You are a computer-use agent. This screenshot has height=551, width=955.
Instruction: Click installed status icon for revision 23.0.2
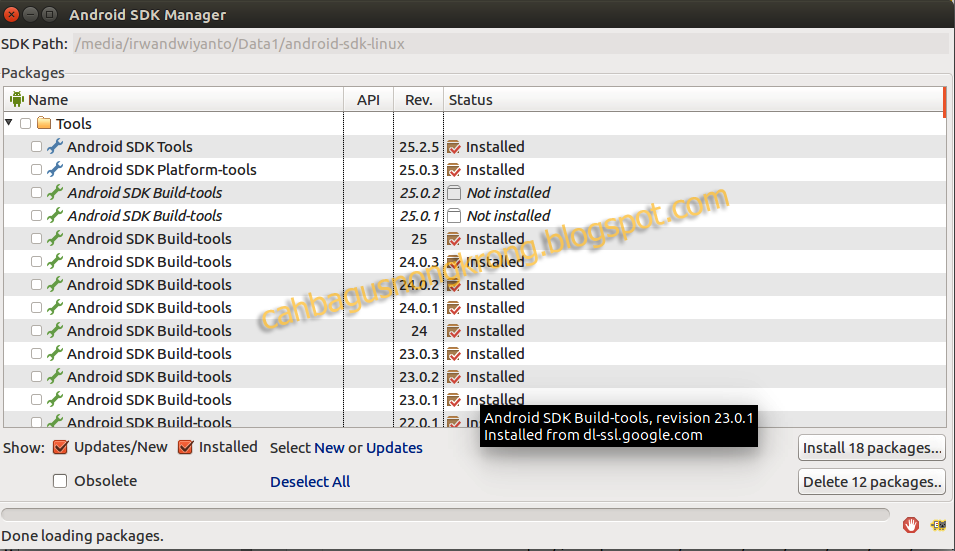coord(454,377)
